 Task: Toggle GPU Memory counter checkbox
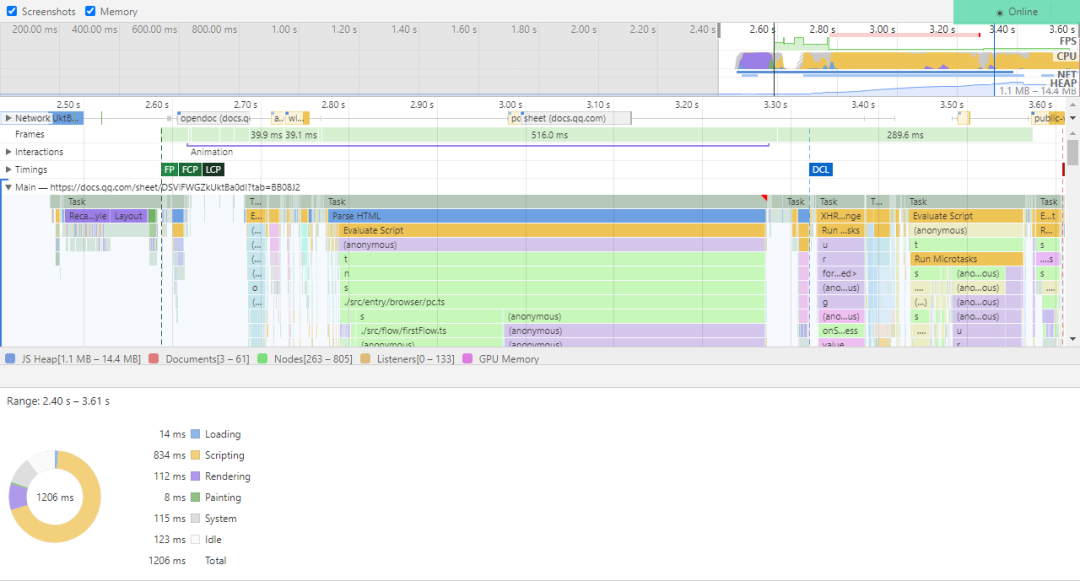[468, 359]
